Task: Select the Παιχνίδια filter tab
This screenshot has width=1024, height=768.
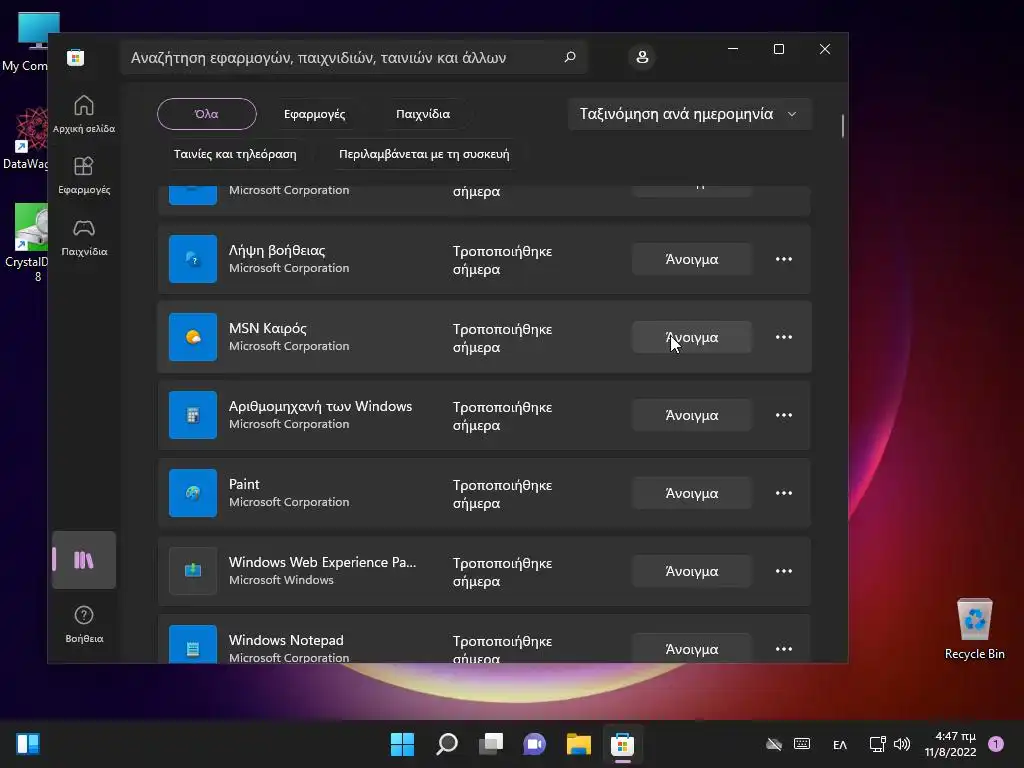Action: [423, 114]
